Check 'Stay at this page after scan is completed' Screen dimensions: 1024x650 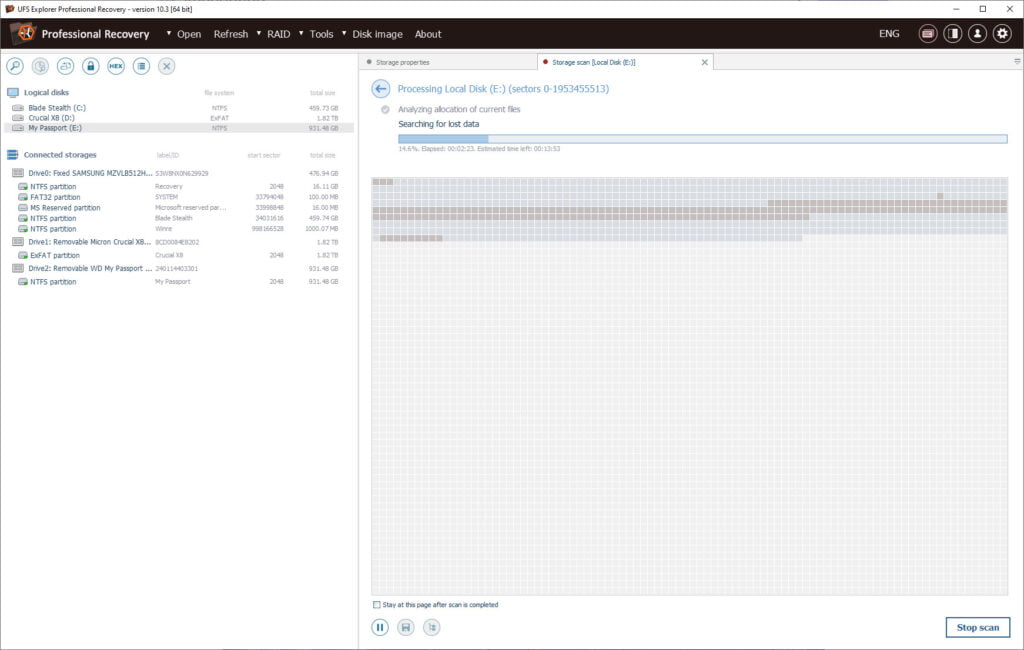pyautogui.click(x=376, y=605)
